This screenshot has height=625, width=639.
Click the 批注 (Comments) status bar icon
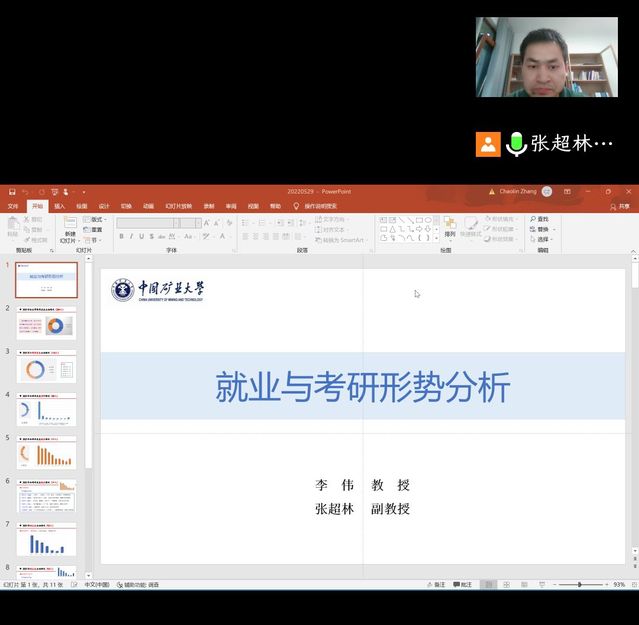462,584
